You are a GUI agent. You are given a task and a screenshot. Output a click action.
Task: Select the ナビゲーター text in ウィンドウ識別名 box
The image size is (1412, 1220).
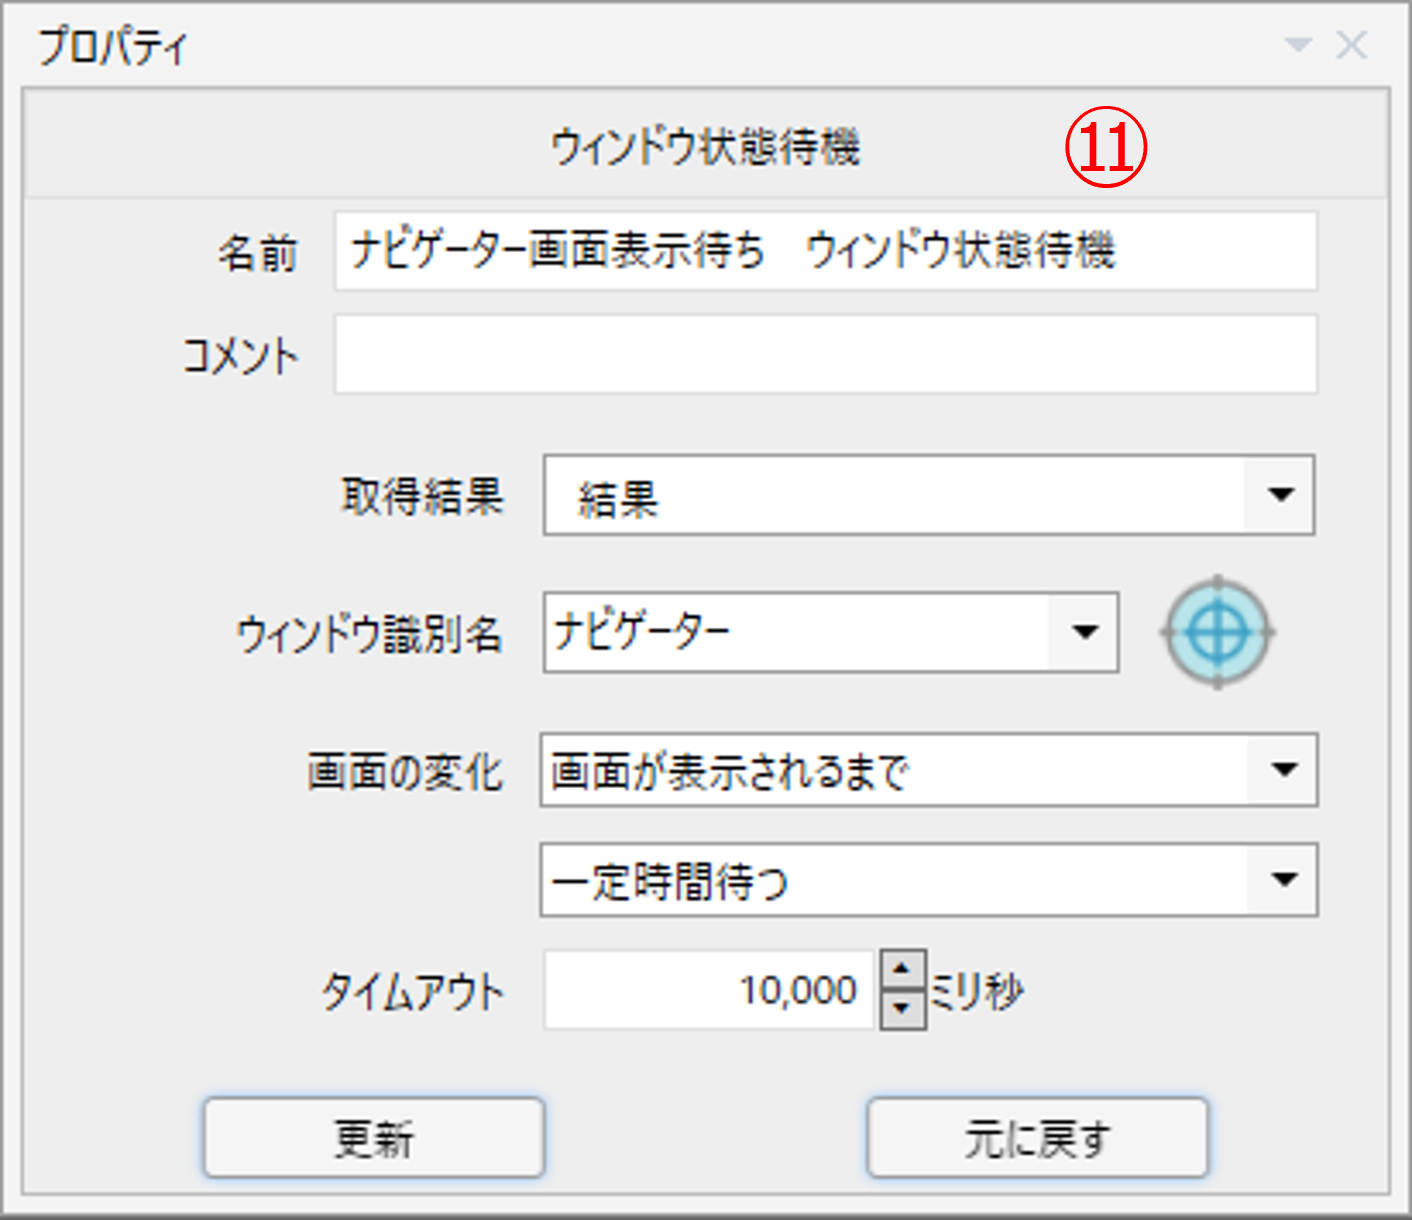coord(642,632)
